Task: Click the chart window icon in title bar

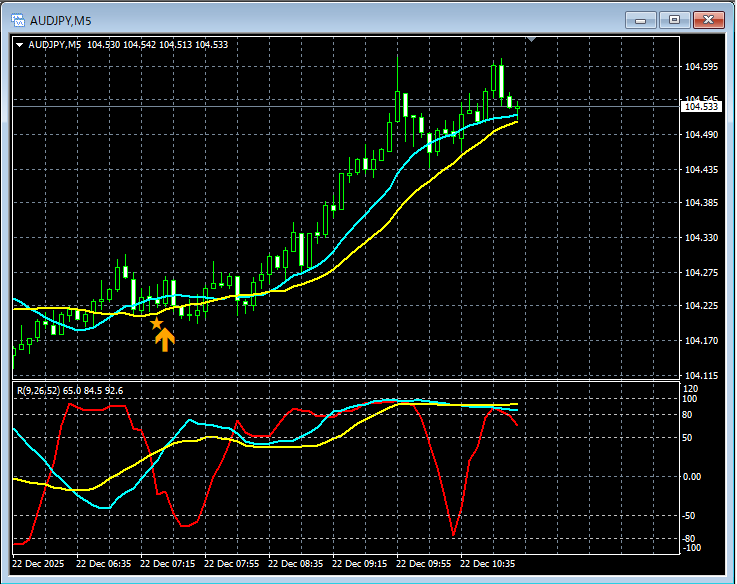Action: tap(17, 19)
